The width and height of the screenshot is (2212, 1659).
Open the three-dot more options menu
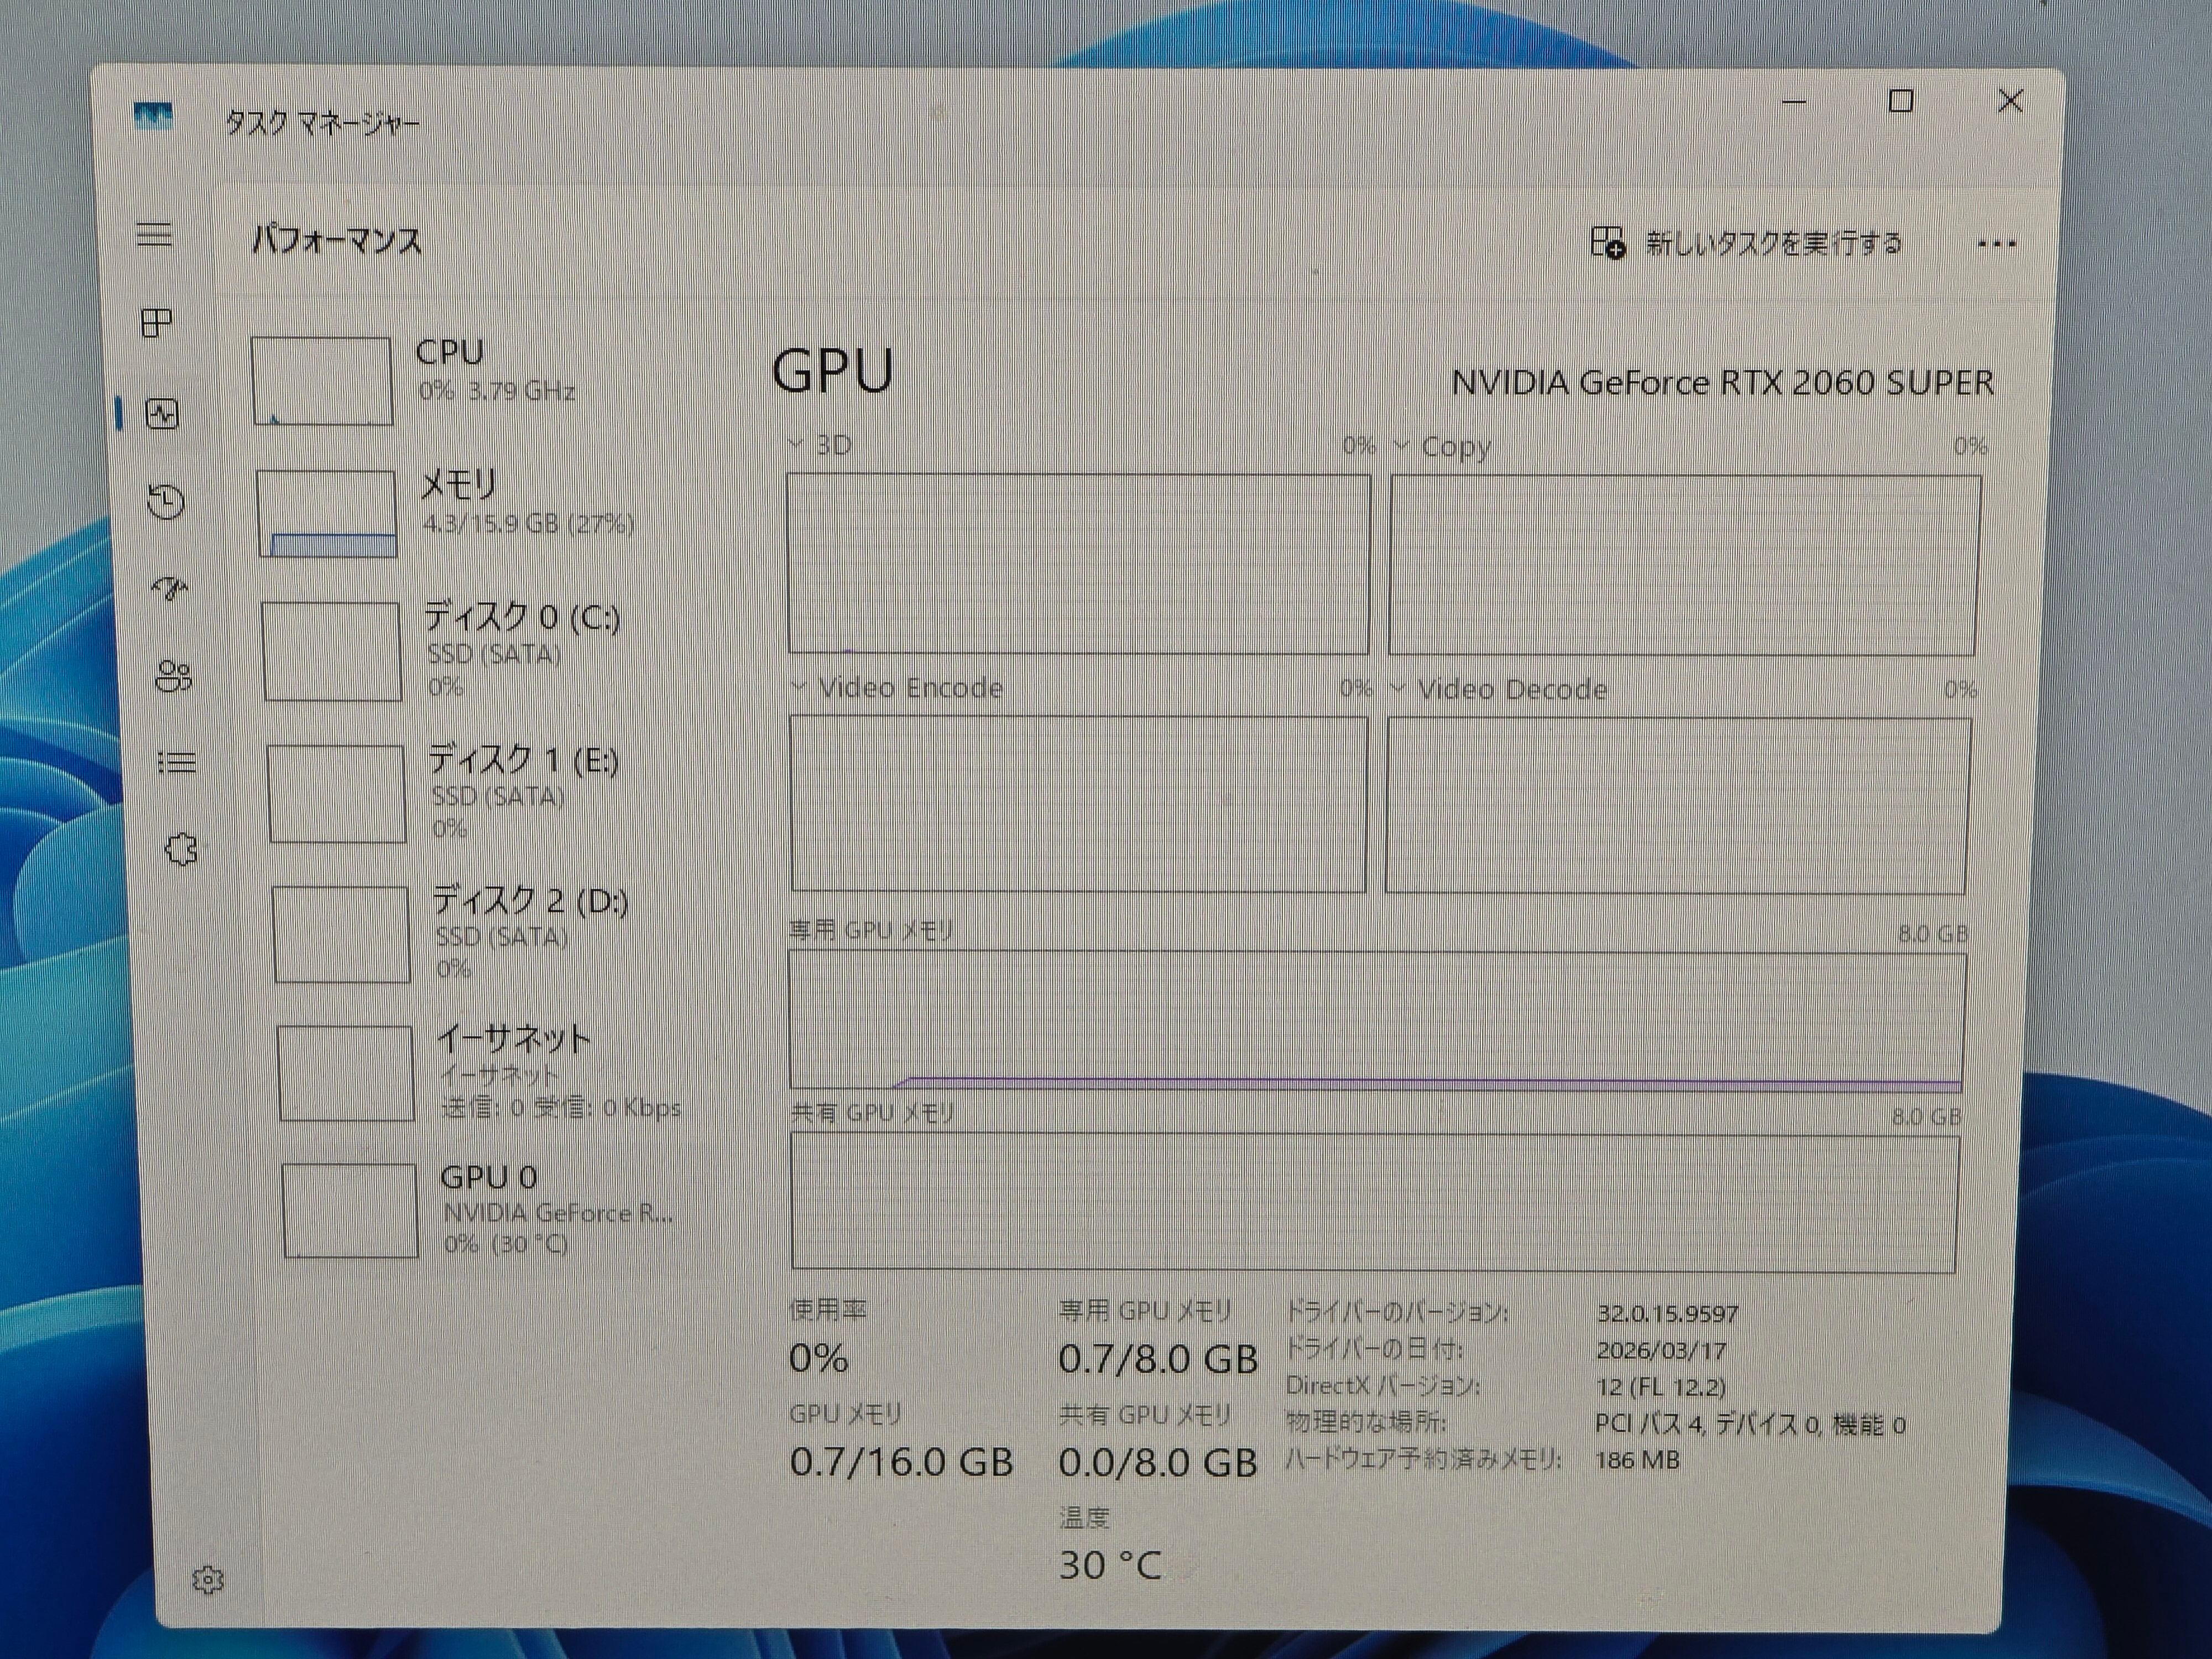click(1996, 244)
